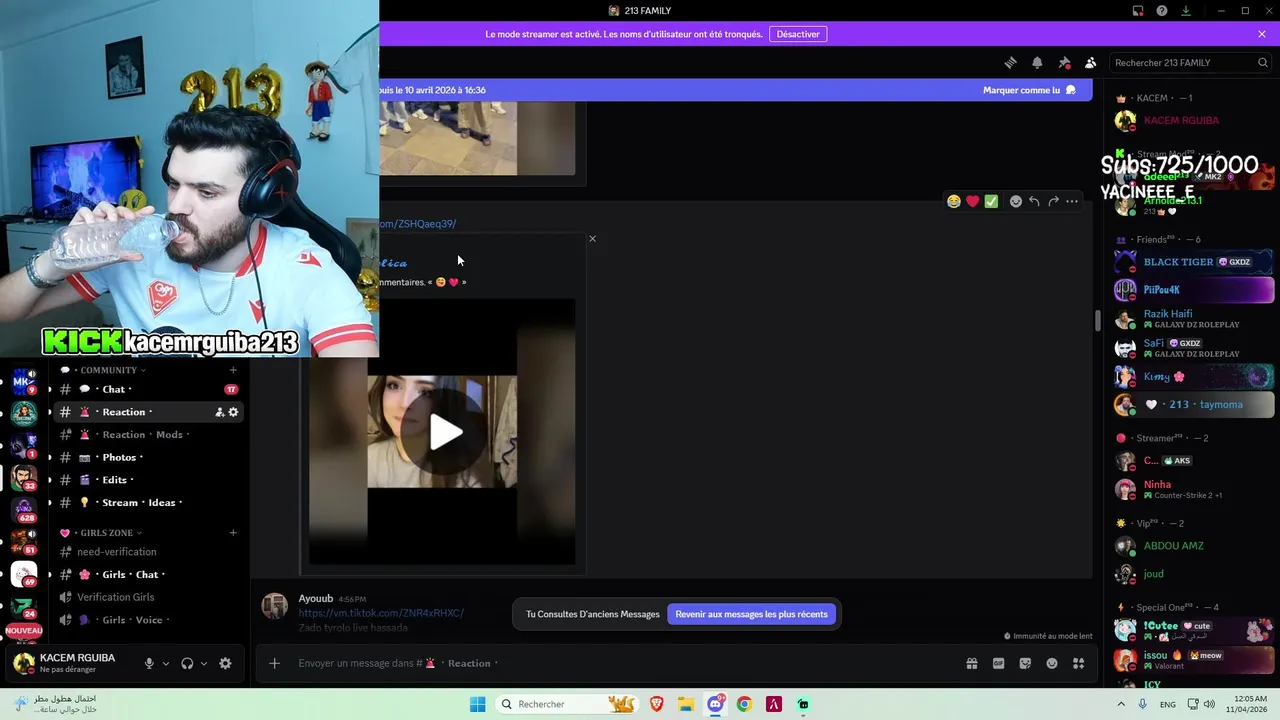This screenshot has width=1280, height=720.
Task: Open Ayouub's vm.tiktok.com link
Action: coord(381,613)
